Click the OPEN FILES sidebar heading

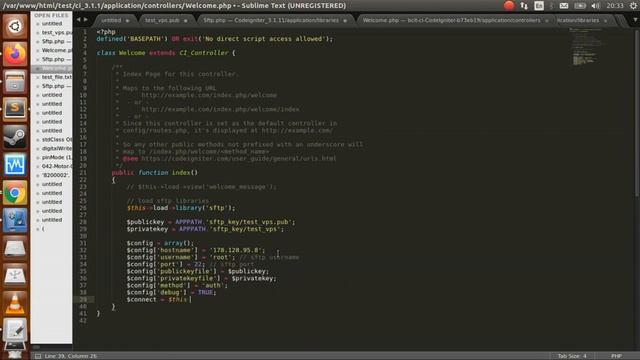click(x=51, y=15)
